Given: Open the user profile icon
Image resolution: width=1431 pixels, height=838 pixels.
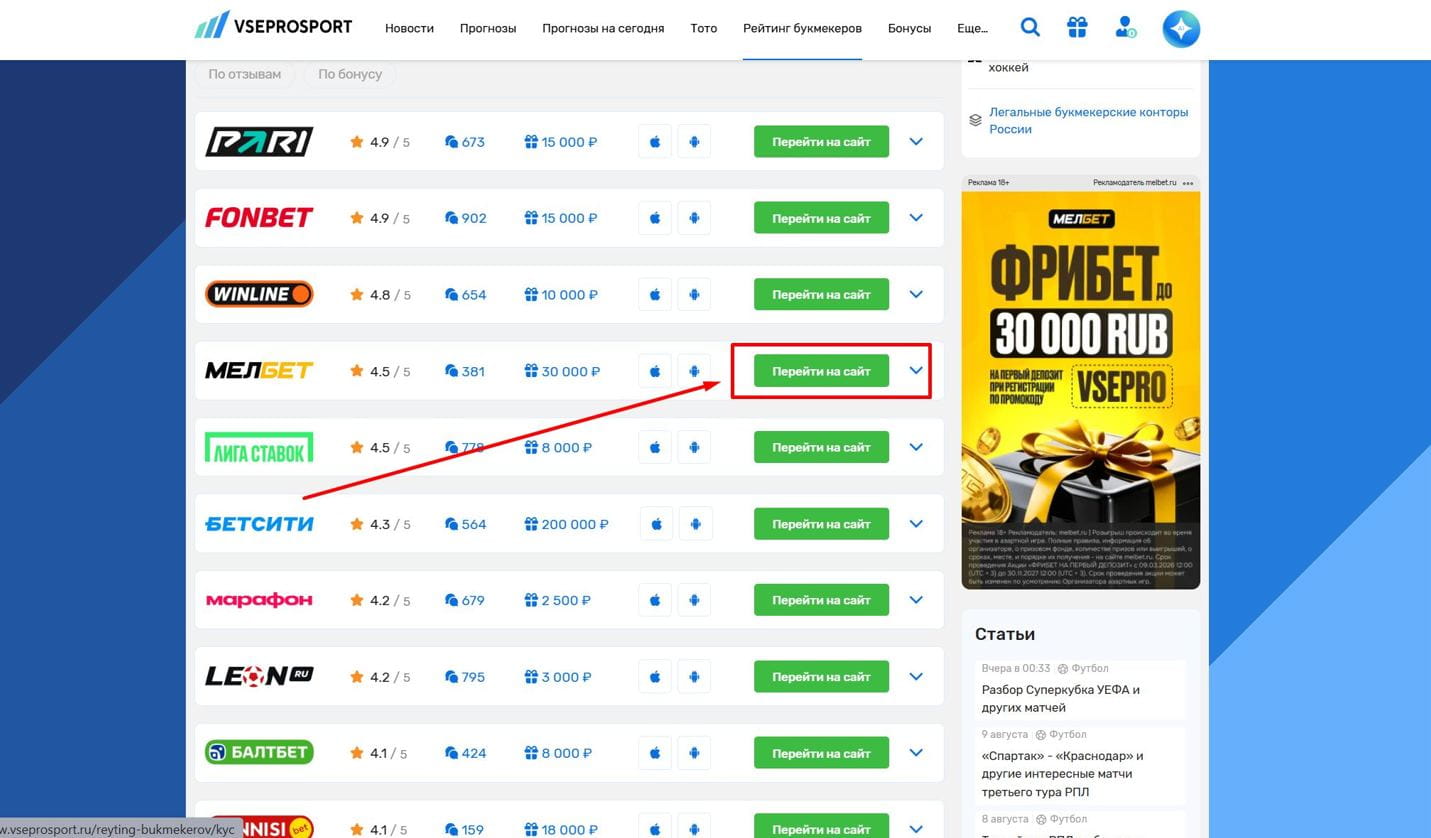Looking at the screenshot, I should tap(1126, 28).
